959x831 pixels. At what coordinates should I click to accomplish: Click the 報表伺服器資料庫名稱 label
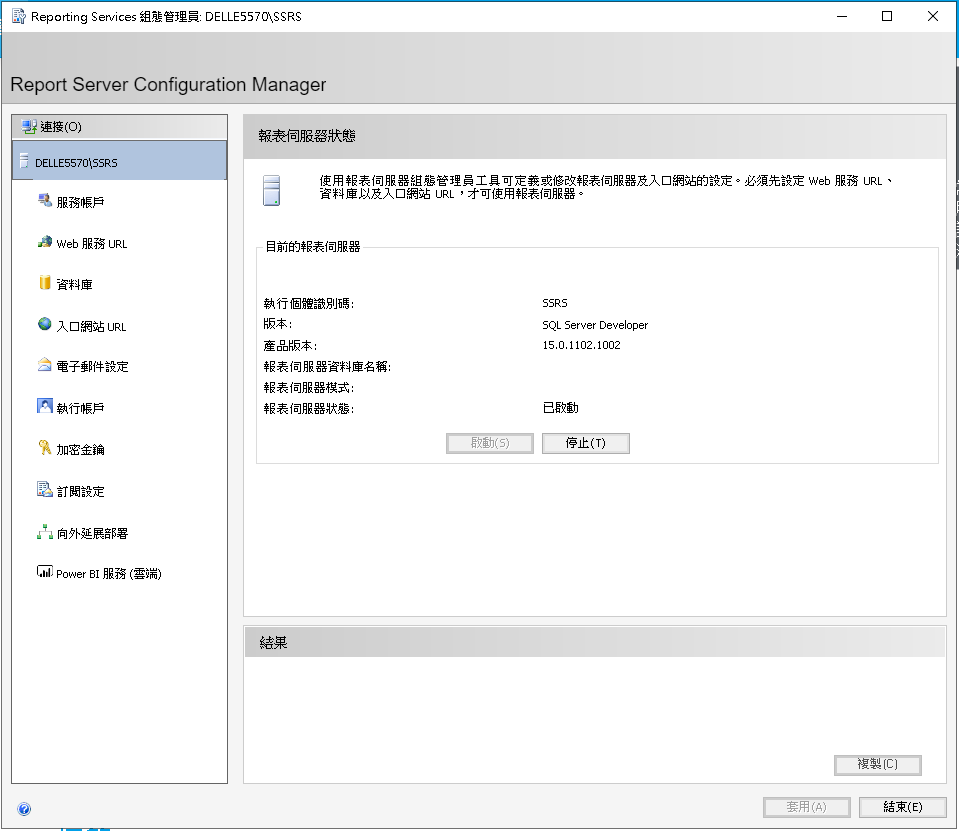(x=327, y=366)
